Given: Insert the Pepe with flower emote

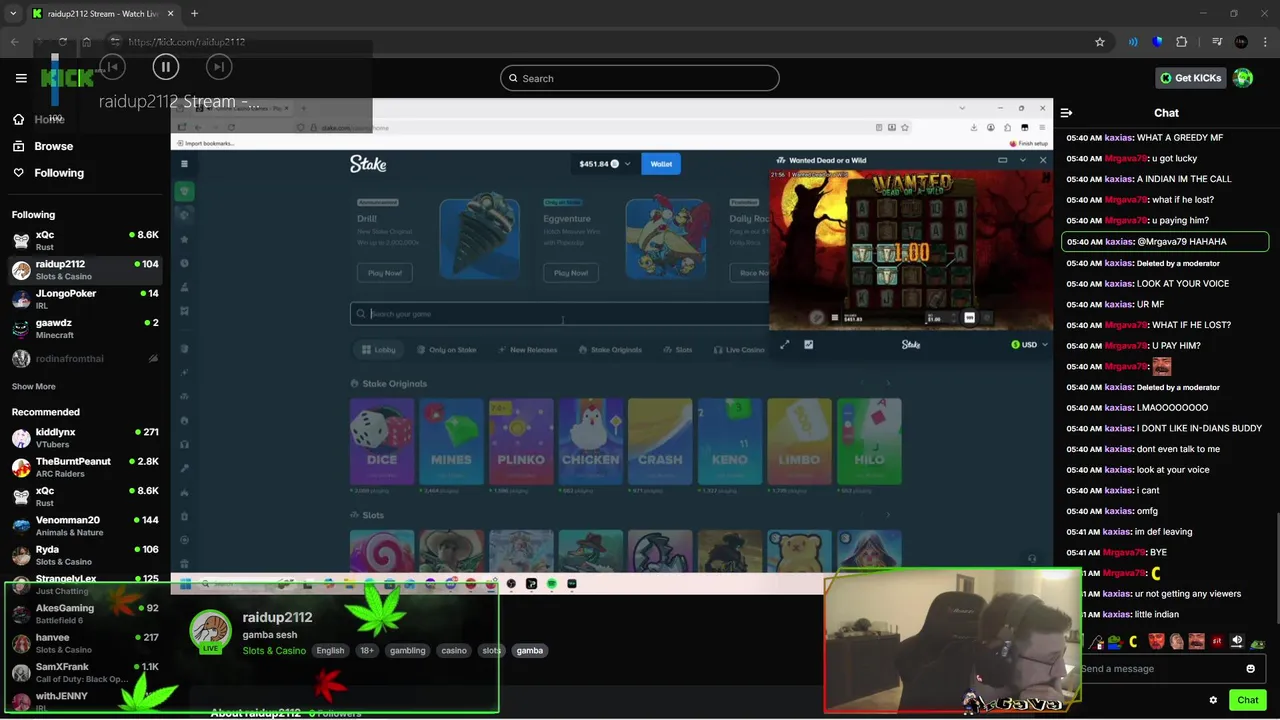Looking at the screenshot, I should [1114, 642].
